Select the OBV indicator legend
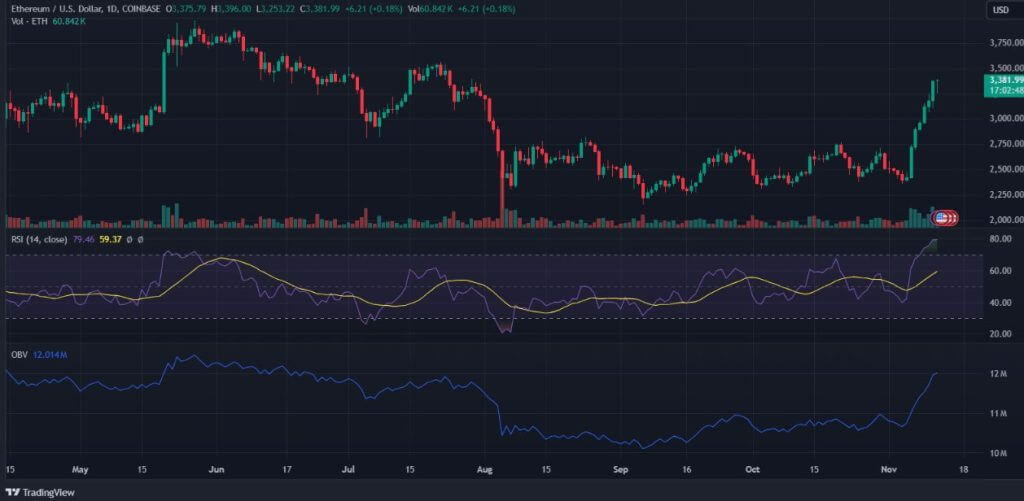Image resolution: width=1024 pixels, height=501 pixels. [19, 355]
